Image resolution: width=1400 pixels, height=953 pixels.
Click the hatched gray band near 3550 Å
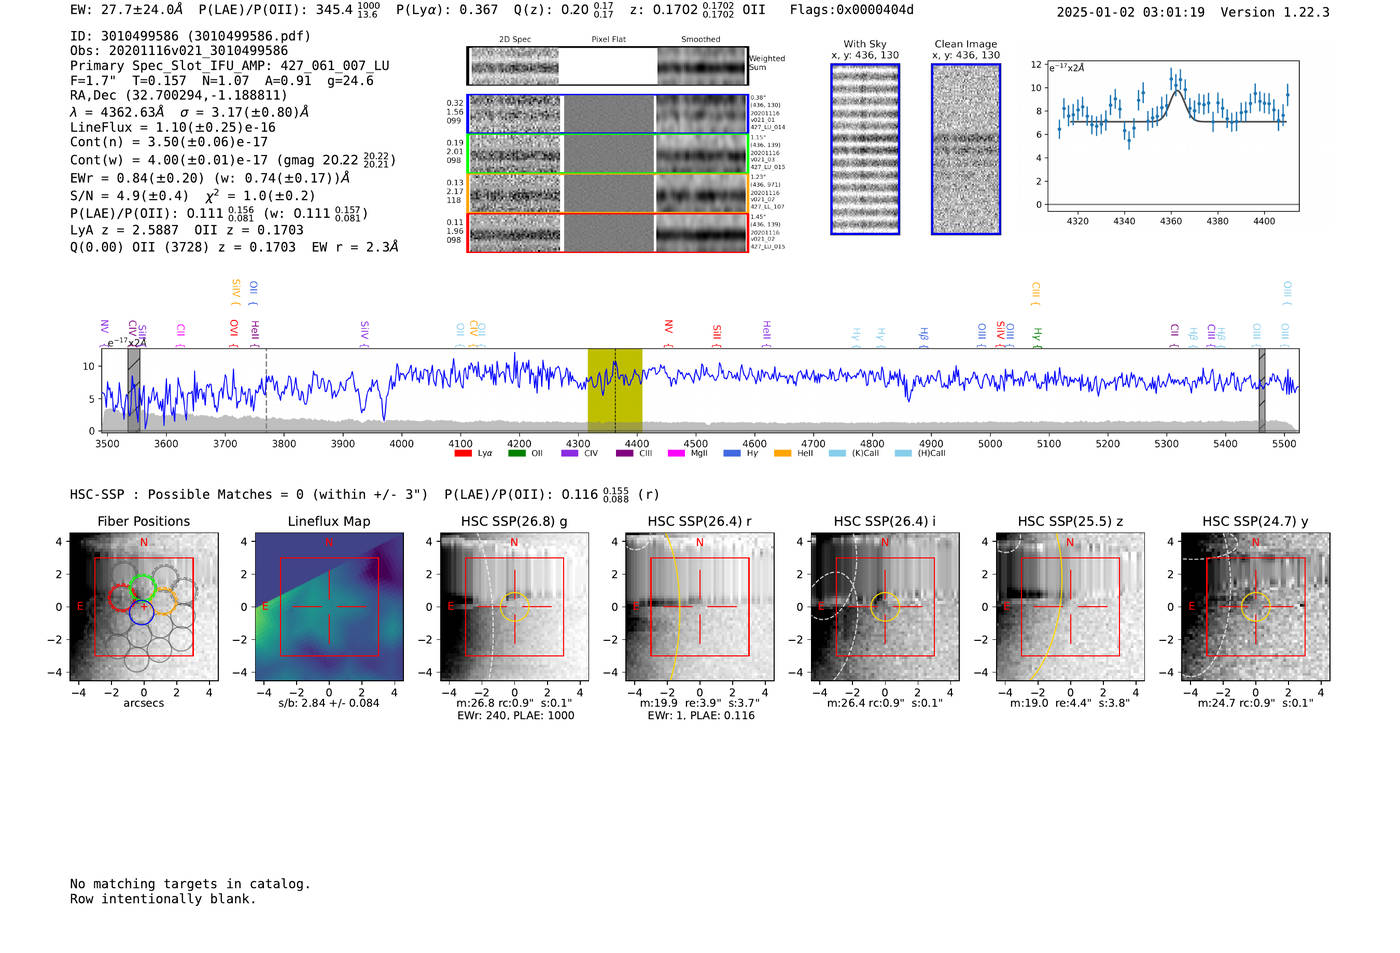tap(134, 390)
